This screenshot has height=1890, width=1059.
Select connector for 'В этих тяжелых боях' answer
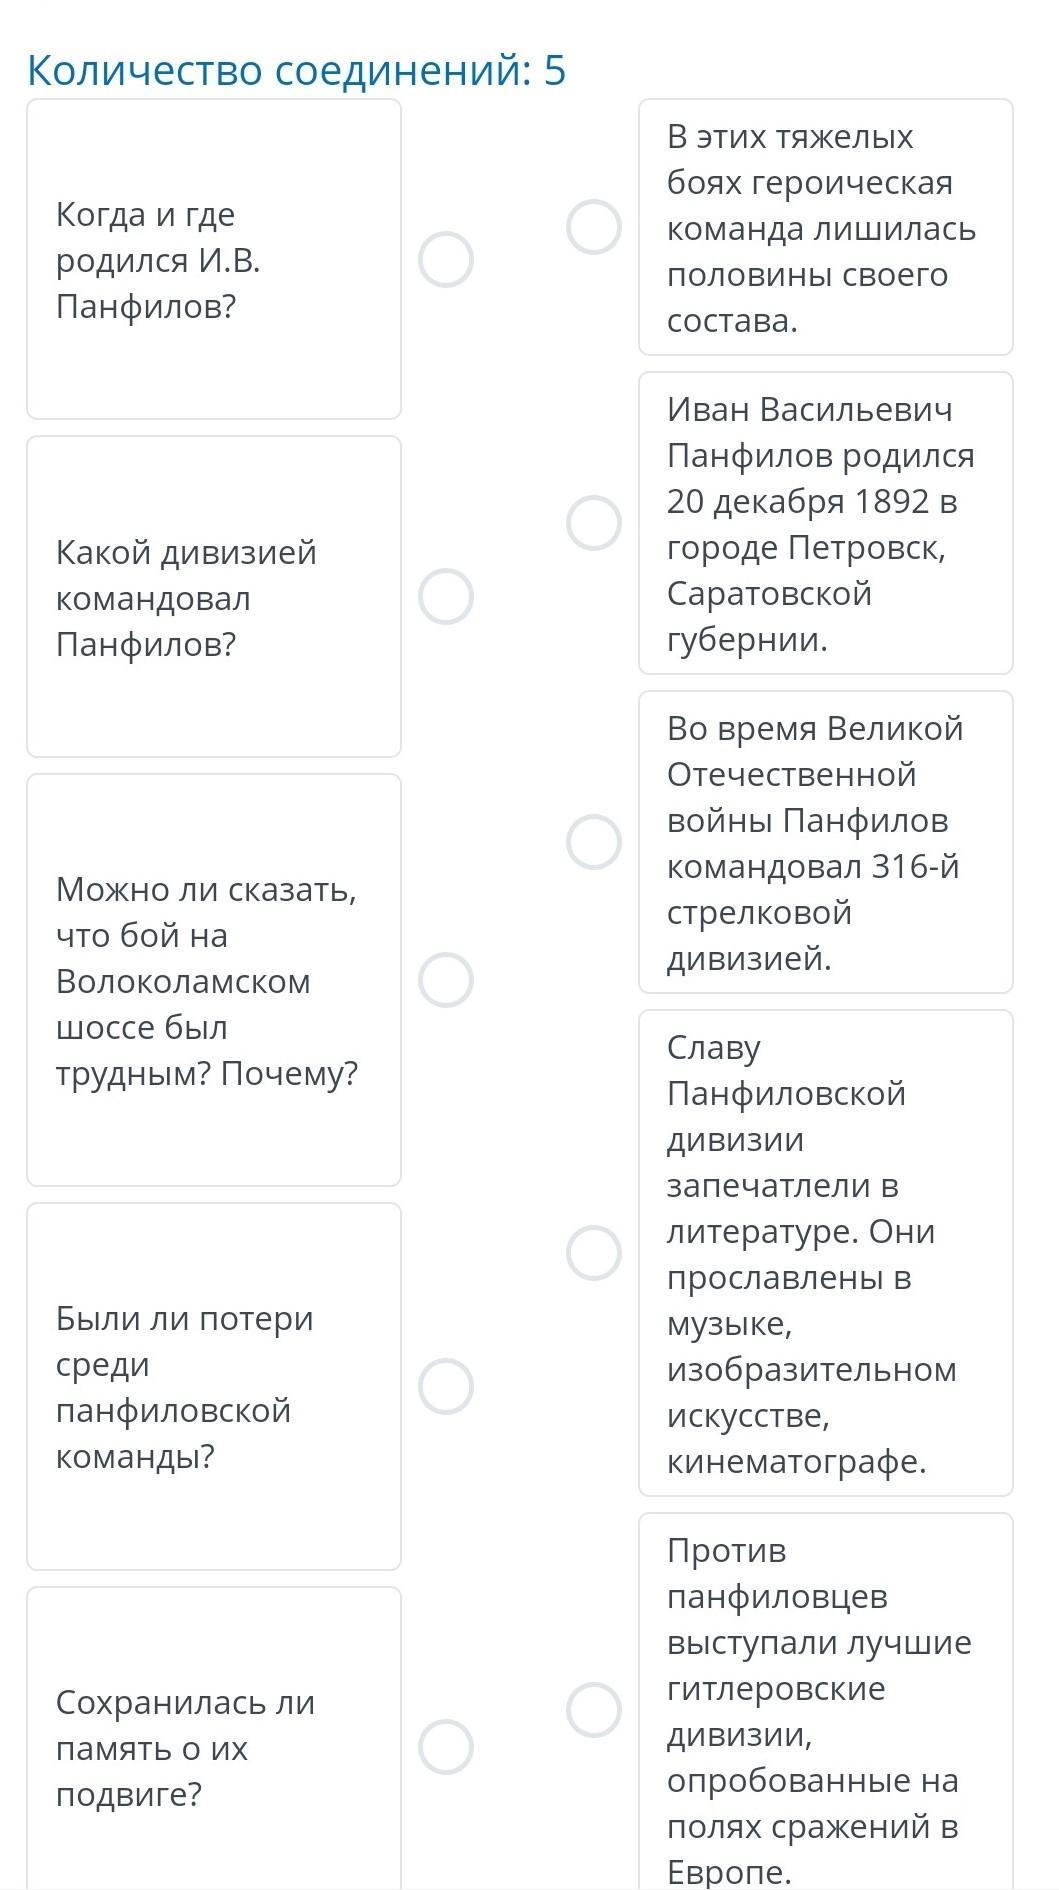coord(594,227)
